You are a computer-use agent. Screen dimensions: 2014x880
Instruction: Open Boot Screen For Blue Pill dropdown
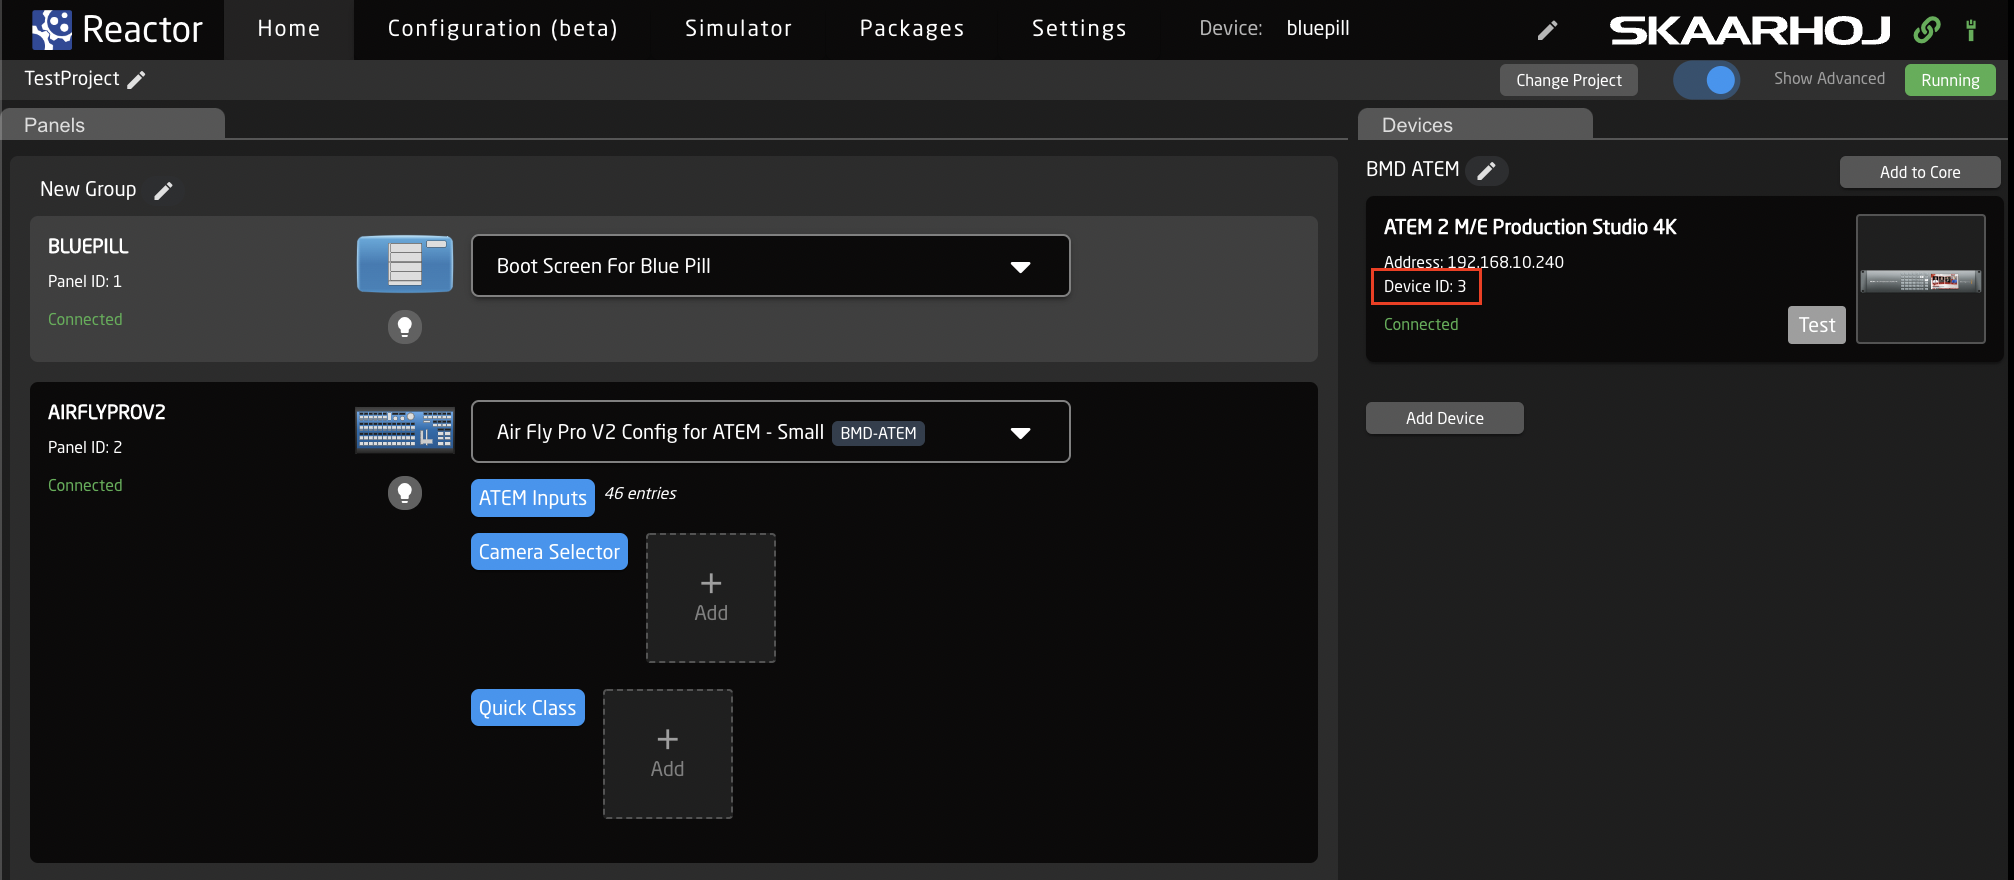coord(771,266)
